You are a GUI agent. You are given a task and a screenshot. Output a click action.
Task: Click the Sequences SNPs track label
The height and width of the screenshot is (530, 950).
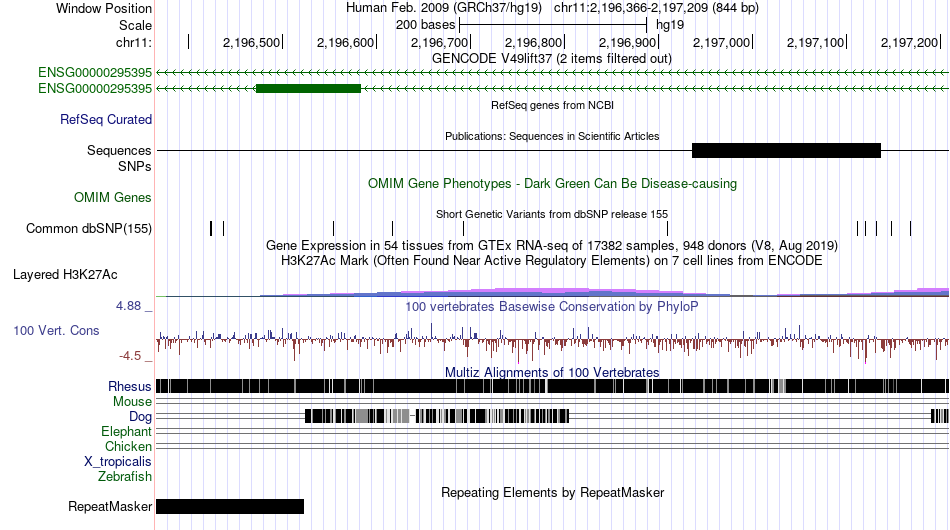(119, 158)
